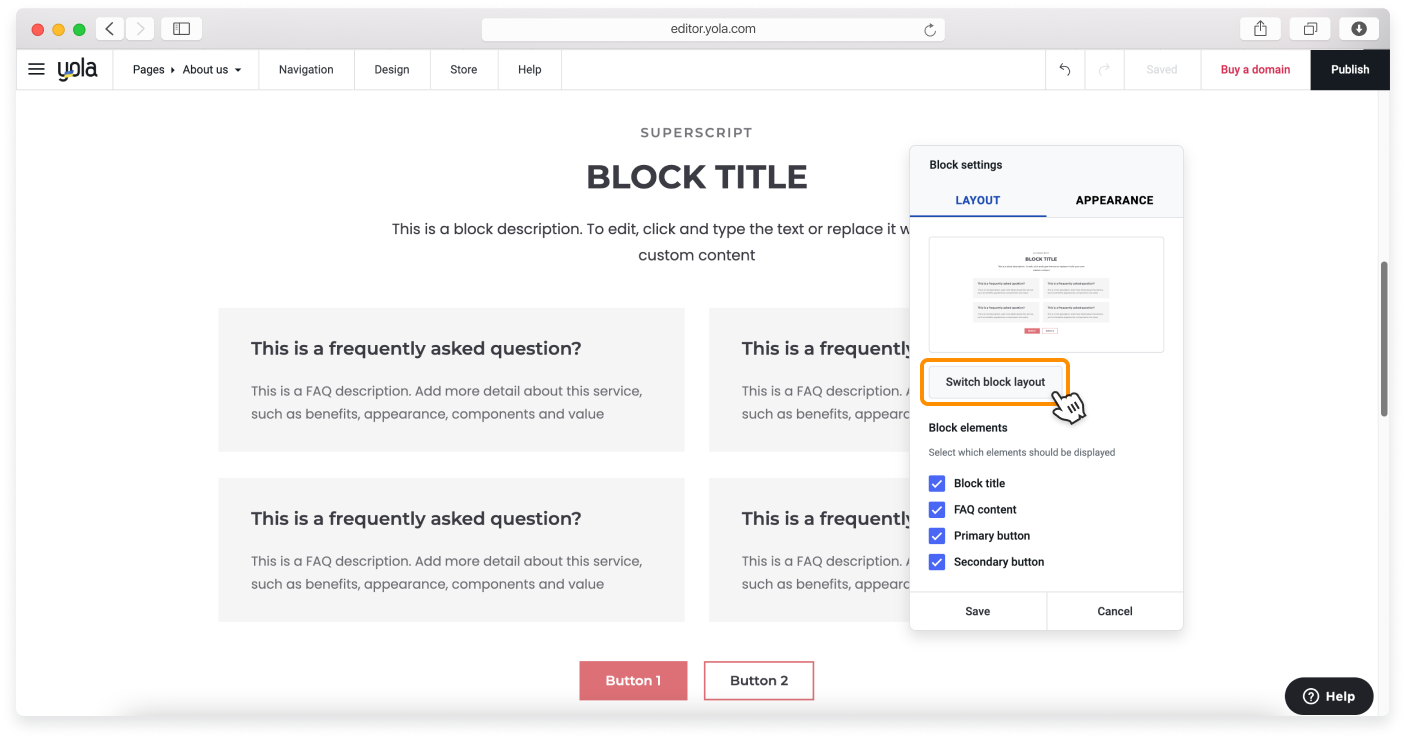Disable the FAQ content element
1406x740 pixels.
coord(936,509)
